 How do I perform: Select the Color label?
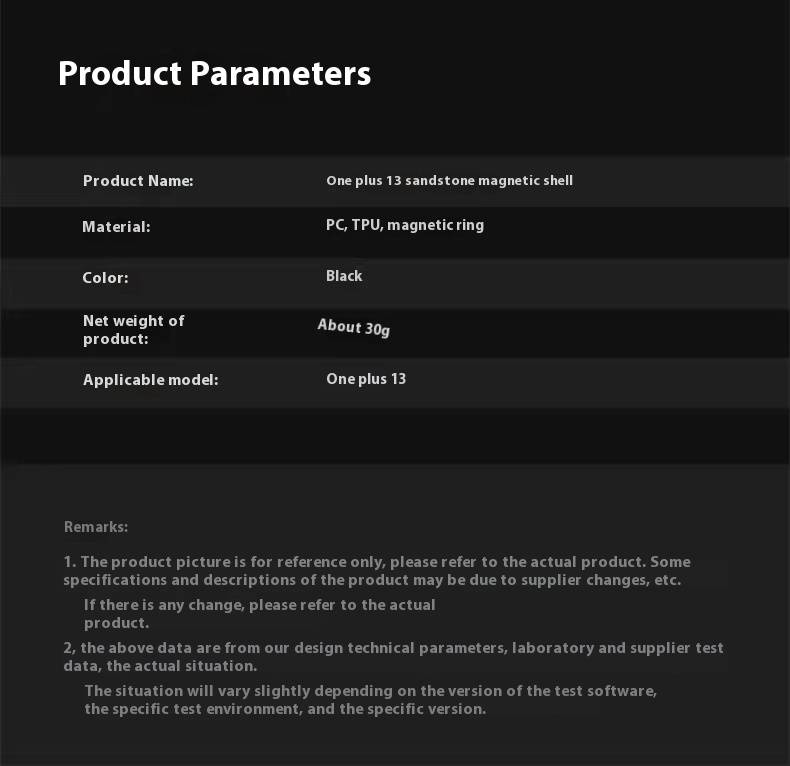click(x=105, y=278)
